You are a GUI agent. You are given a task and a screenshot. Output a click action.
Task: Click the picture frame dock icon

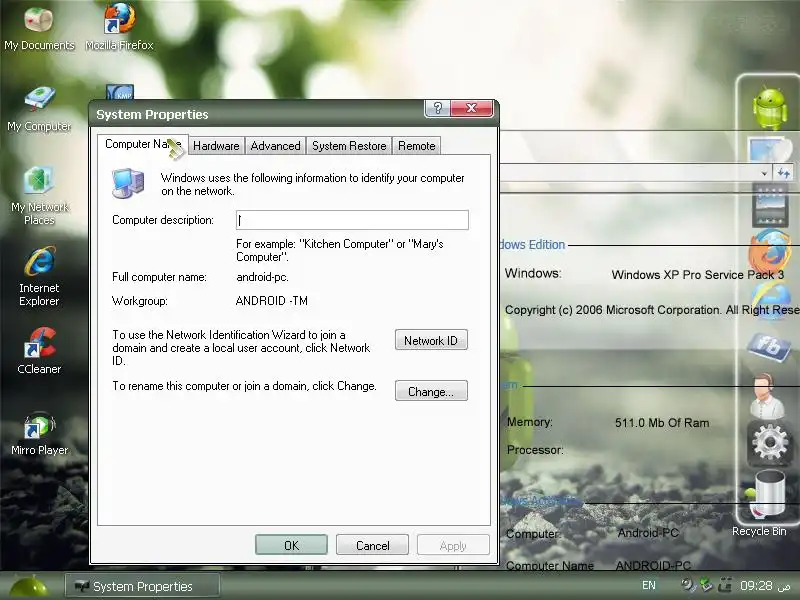769,152
